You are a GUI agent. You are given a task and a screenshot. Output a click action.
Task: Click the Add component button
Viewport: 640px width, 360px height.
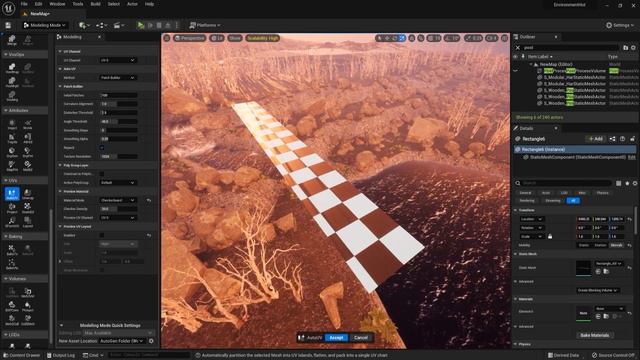point(595,139)
